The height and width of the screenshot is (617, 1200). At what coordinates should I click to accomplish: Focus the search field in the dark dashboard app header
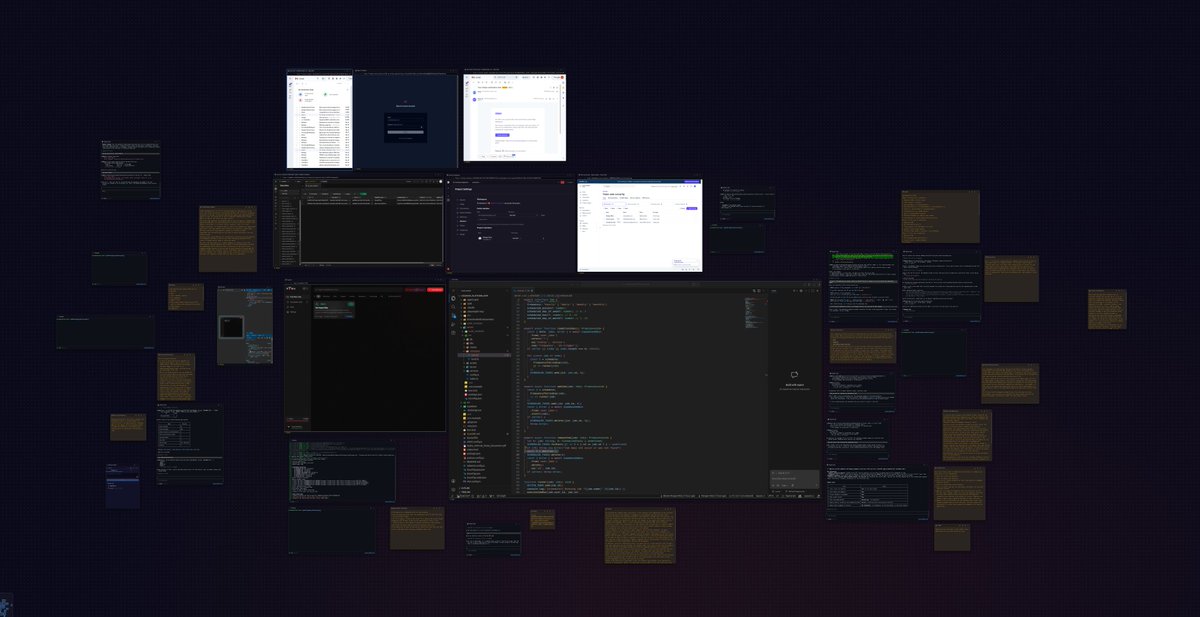[x=358, y=290]
